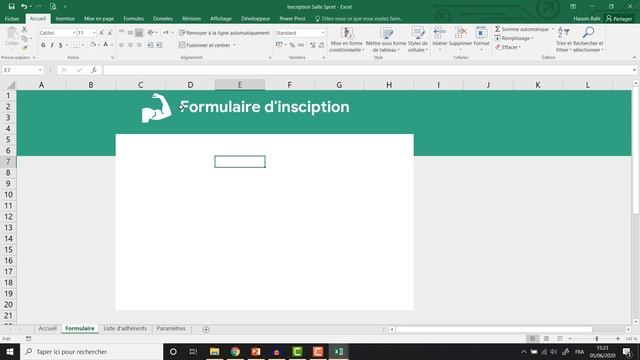This screenshot has height=360, width=640.
Task: Switch to the Développeur tab
Action: (x=256, y=19)
